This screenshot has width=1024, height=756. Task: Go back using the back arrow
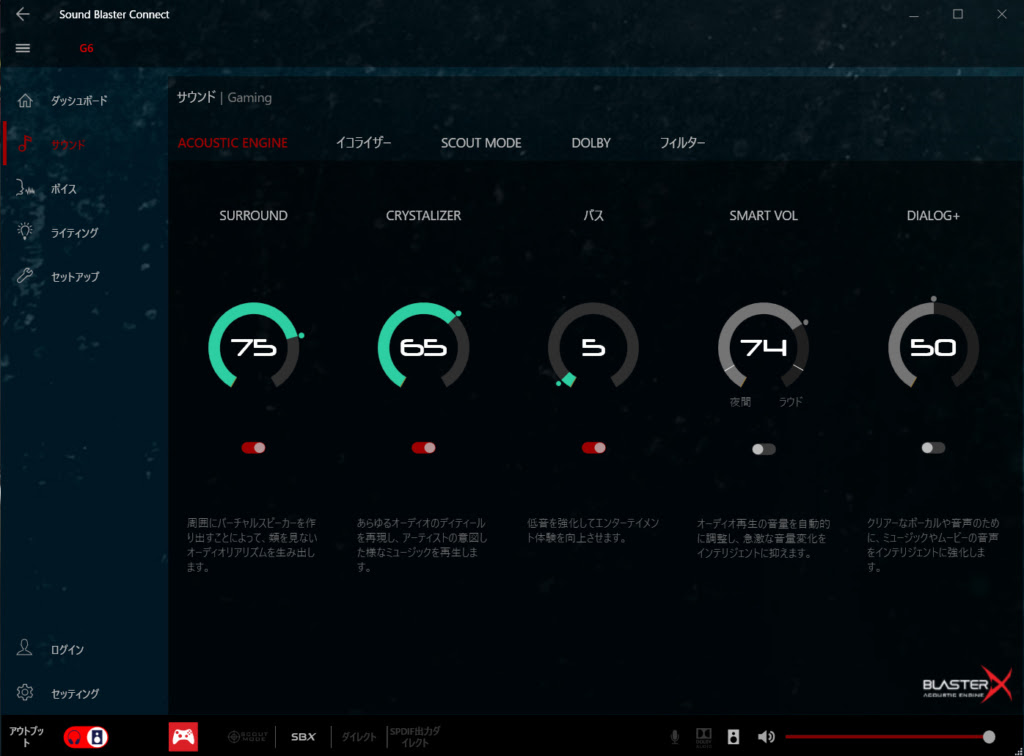[23, 14]
